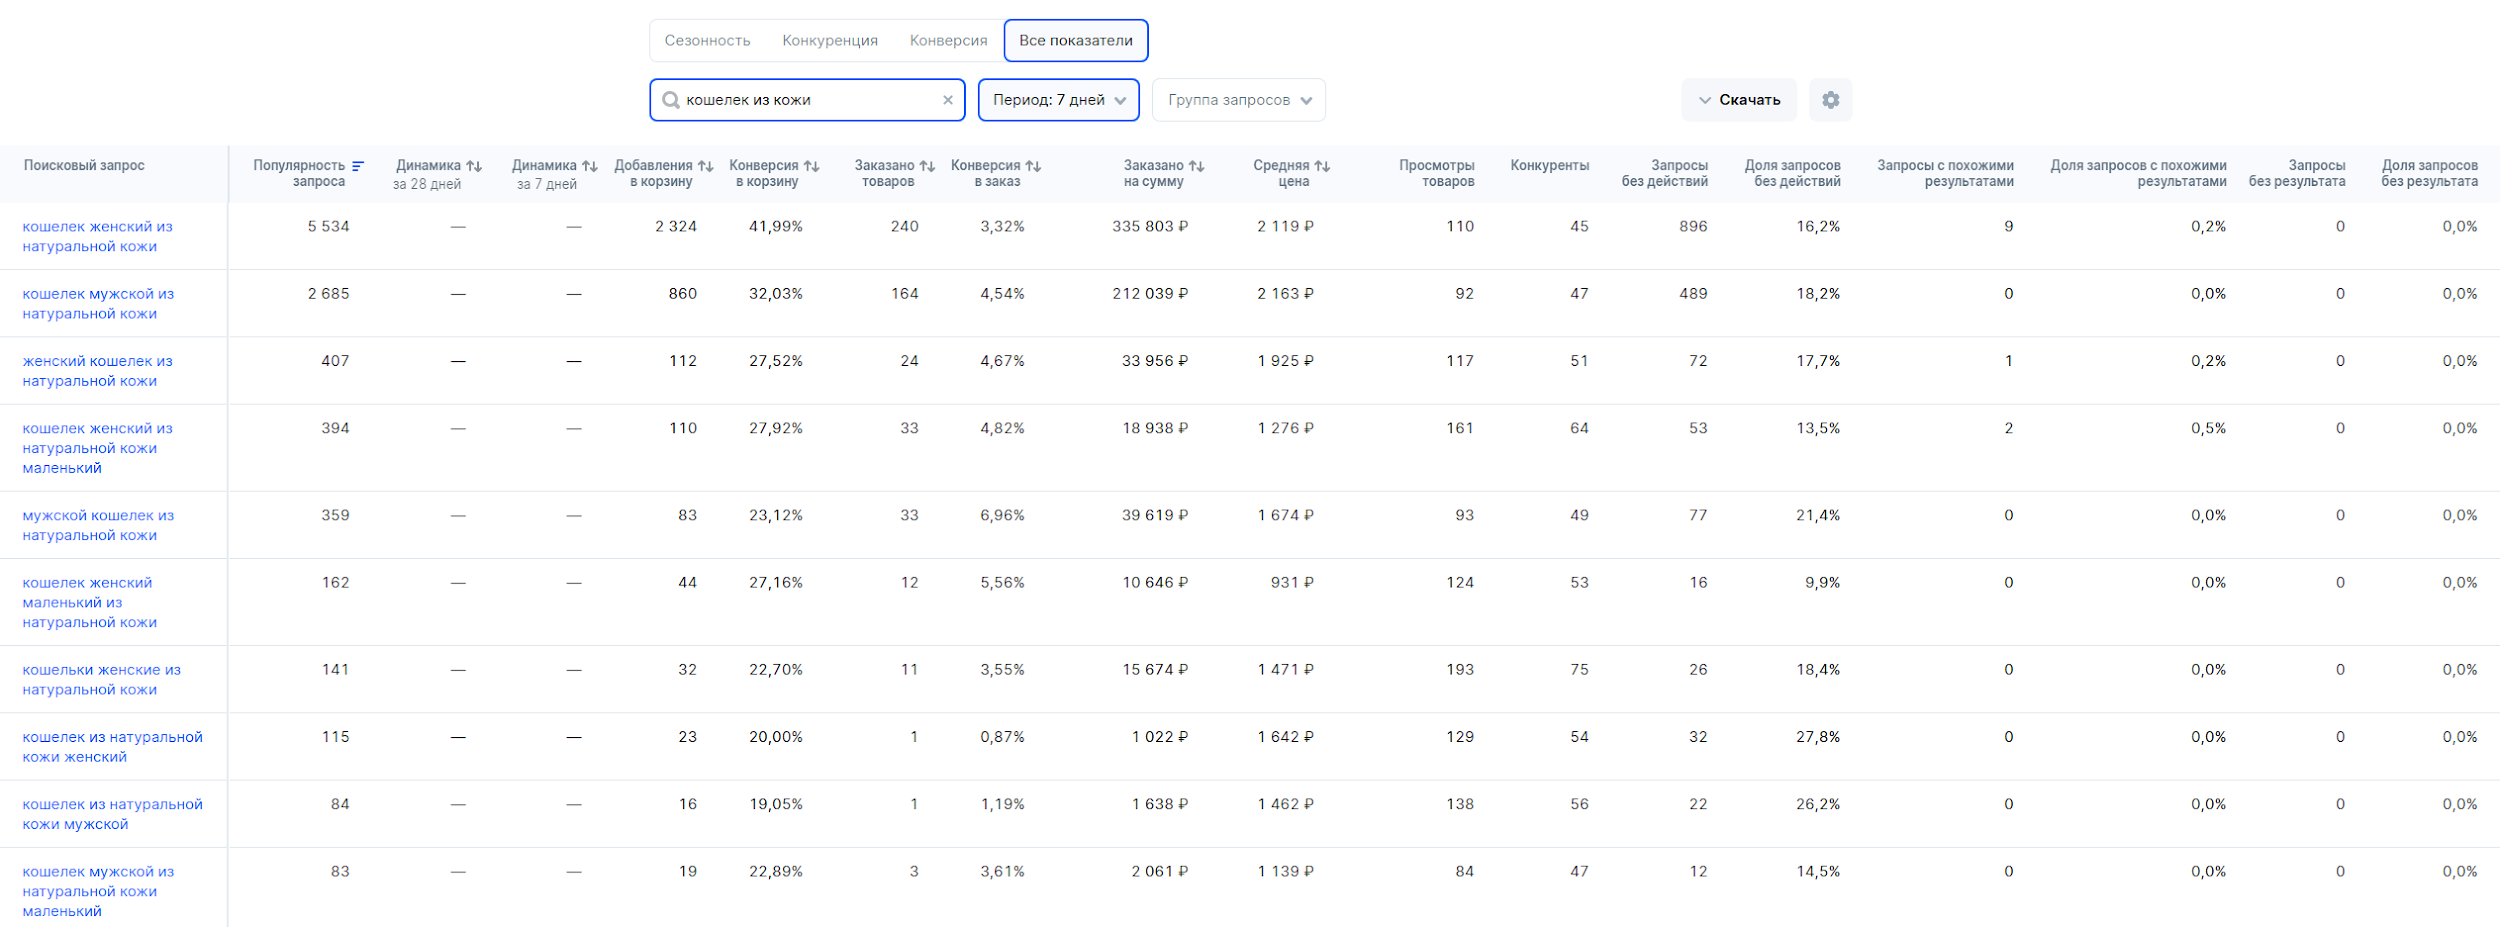Expand the Группа запросов dropdown
The width and height of the screenshot is (2500, 927).
pos(1238,100)
